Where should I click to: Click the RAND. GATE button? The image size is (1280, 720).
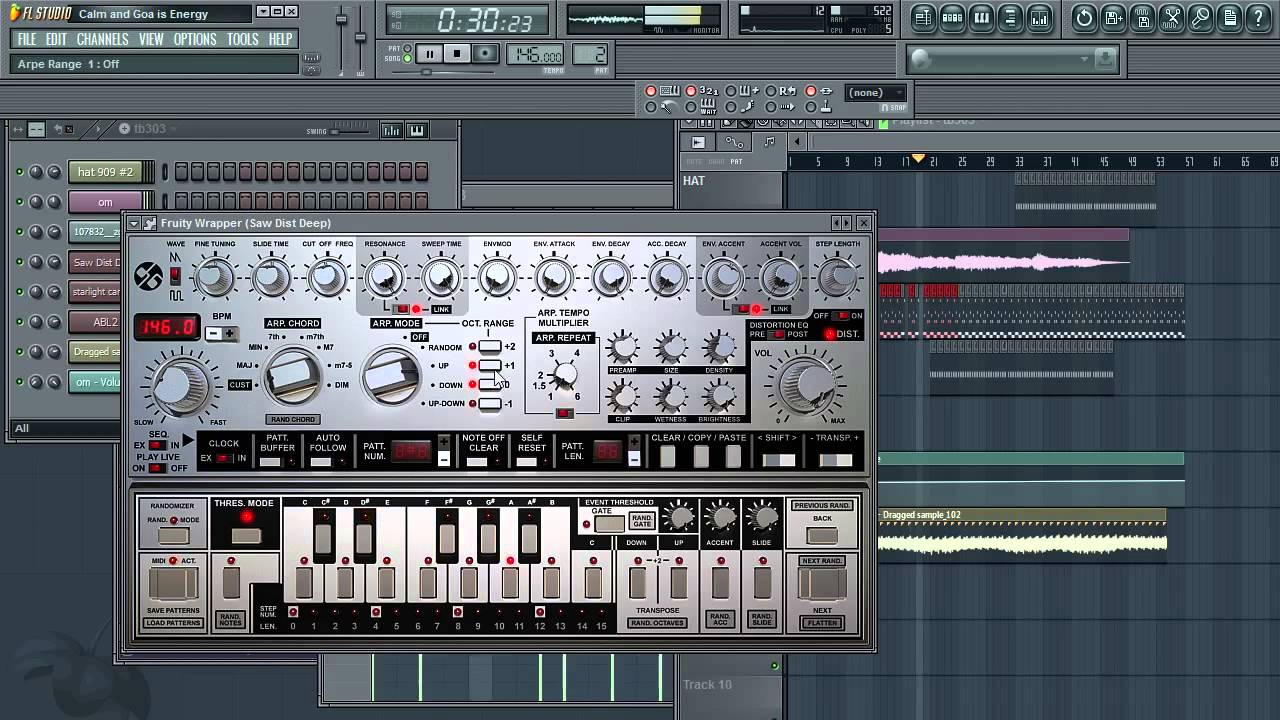point(642,521)
